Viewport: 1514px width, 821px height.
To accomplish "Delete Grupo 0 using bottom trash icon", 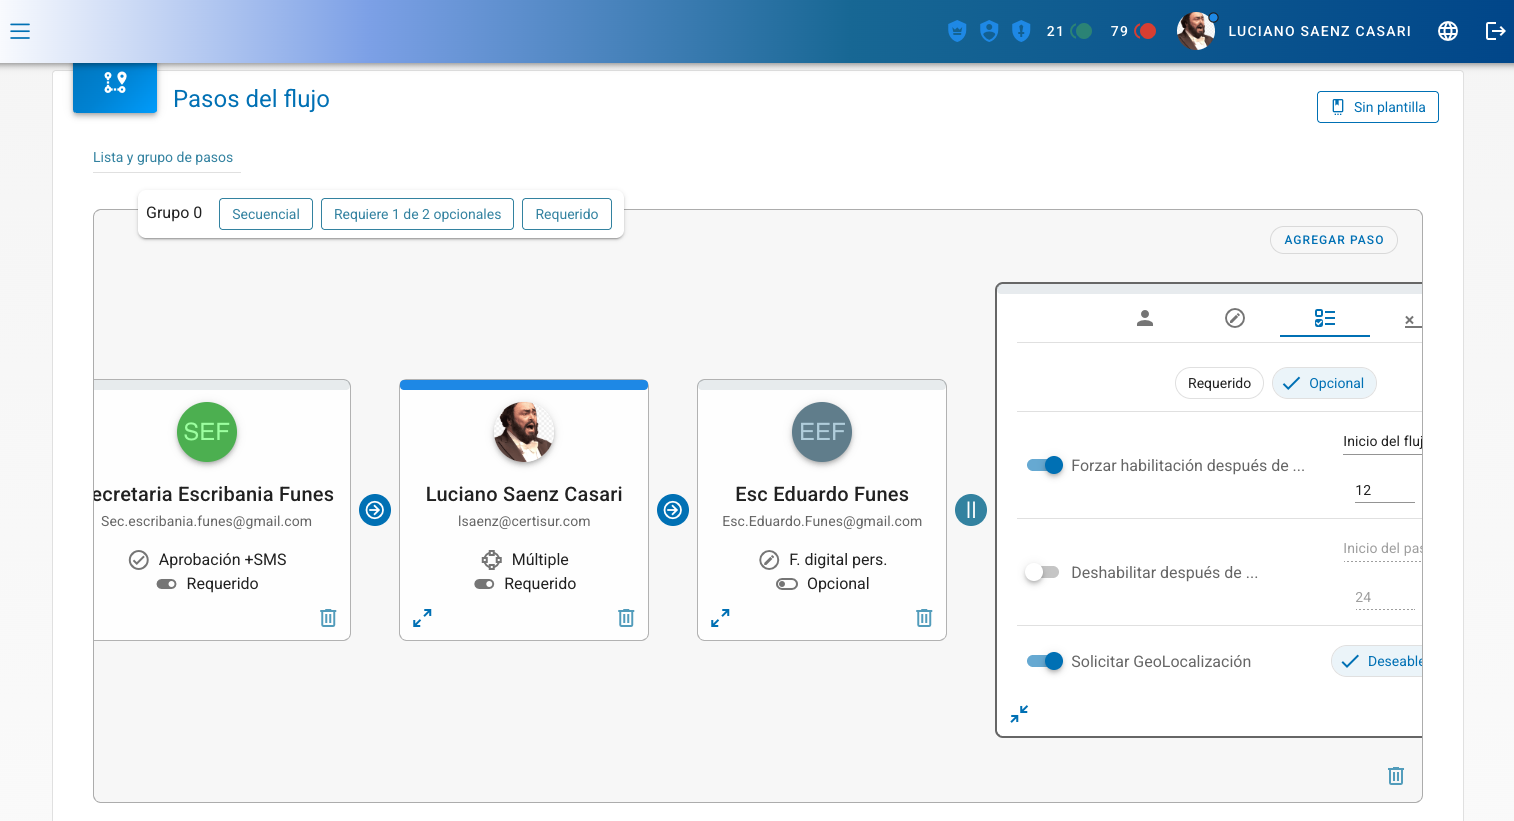I will [x=1396, y=776].
